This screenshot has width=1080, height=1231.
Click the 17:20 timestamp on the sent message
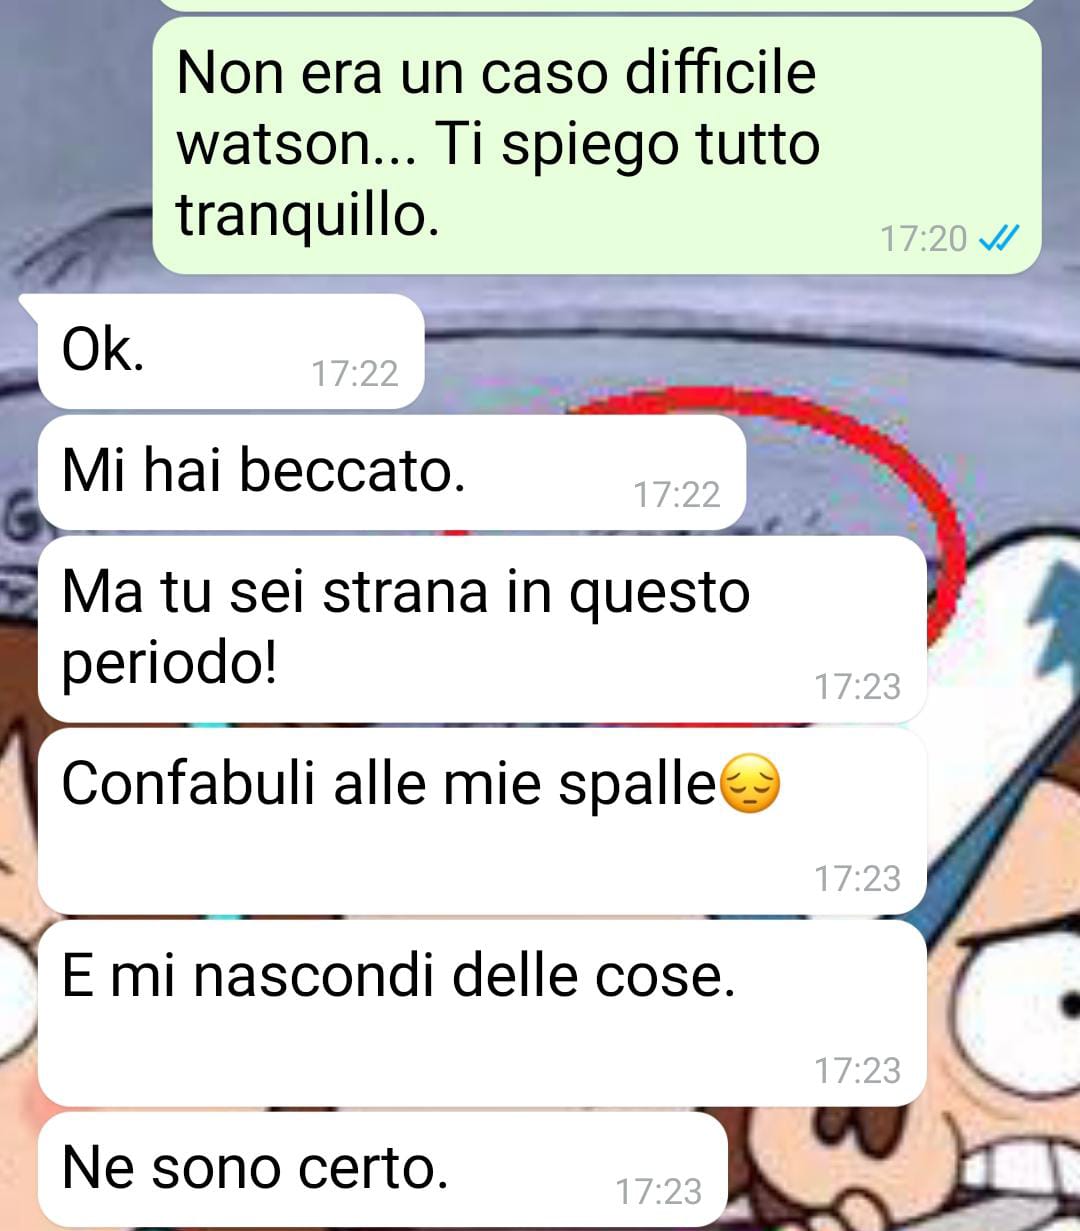click(x=923, y=239)
